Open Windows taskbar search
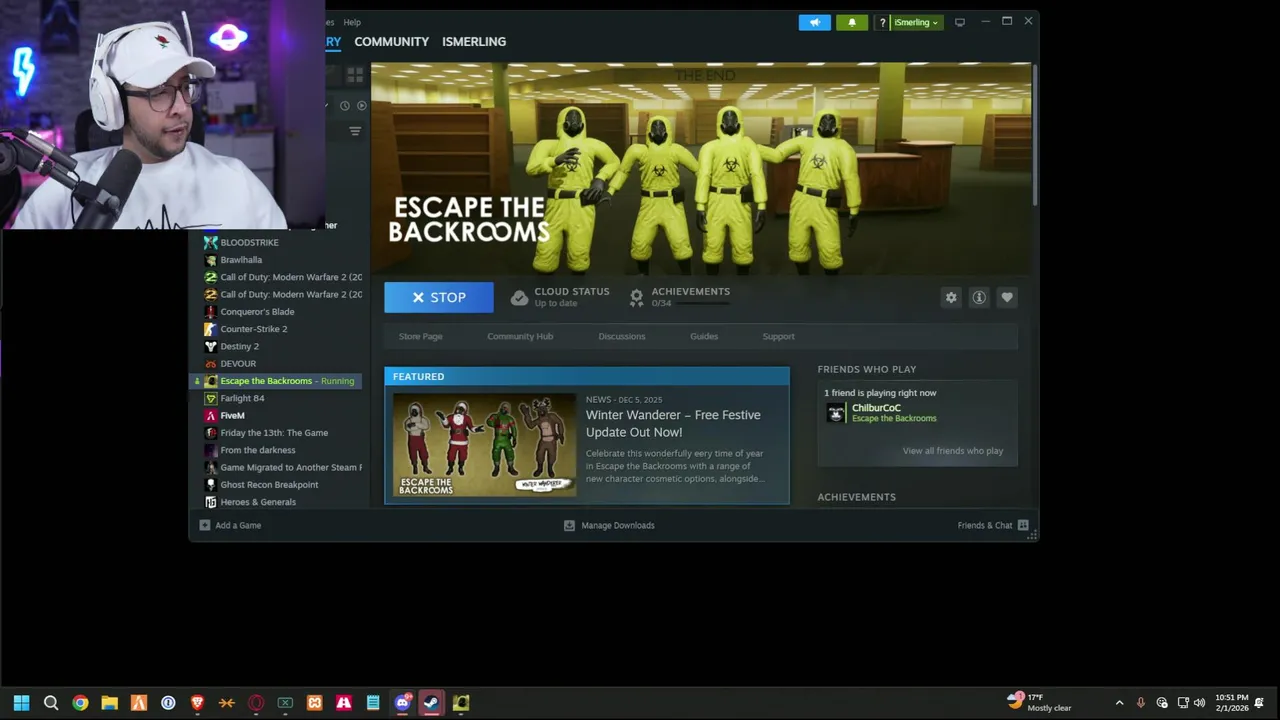 [51, 703]
